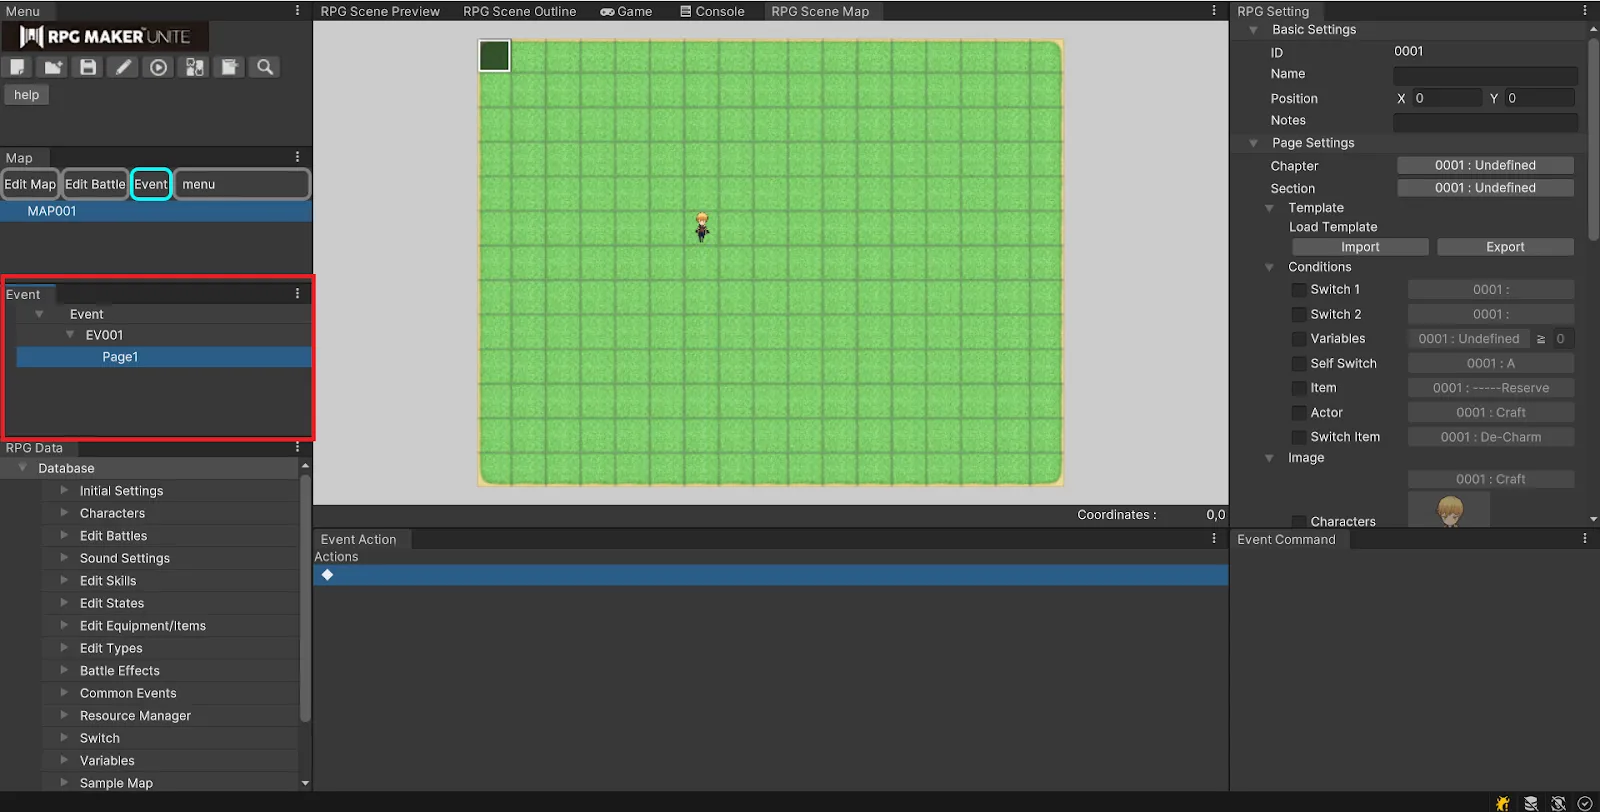The height and width of the screenshot is (812, 1600).
Task: Tick the Self Switch condition checkbox
Action: [1299, 364]
